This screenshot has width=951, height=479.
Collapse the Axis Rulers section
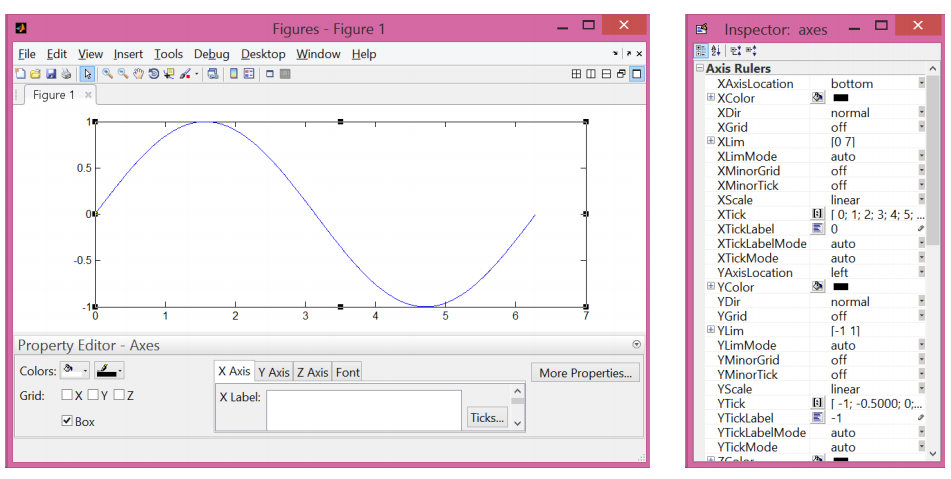pyautogui.click(x=701, y=68)
